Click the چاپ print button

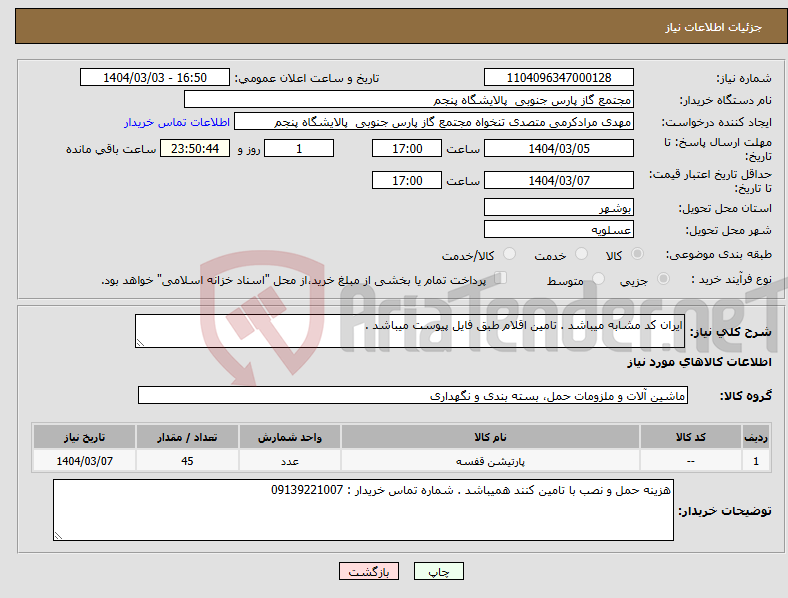439,571
